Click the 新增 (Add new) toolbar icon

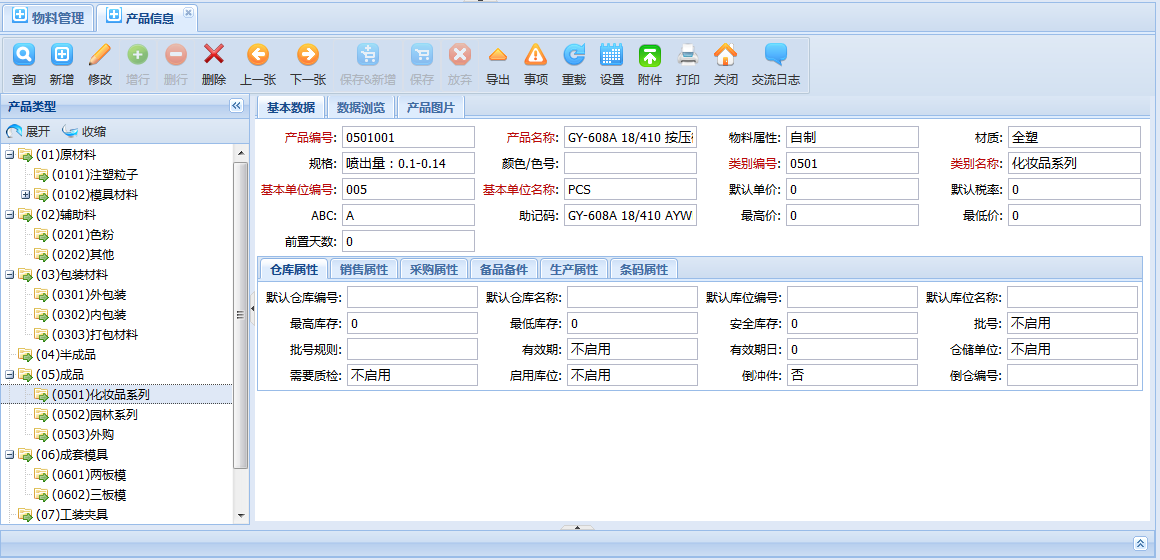tap(62, 56)
